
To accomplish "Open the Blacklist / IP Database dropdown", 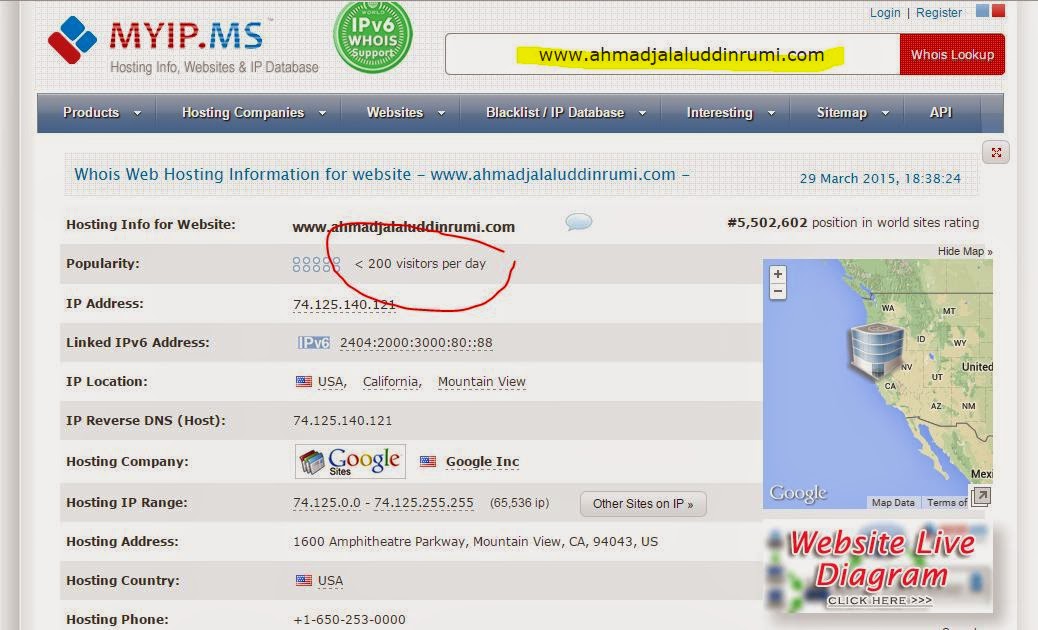I will click(566, 112).
